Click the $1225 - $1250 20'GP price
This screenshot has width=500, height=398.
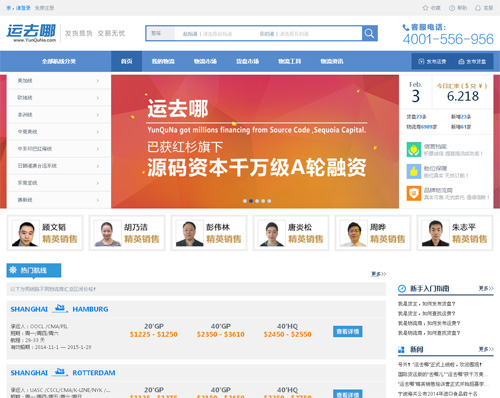pyautogui.click(x=154, y=334)
